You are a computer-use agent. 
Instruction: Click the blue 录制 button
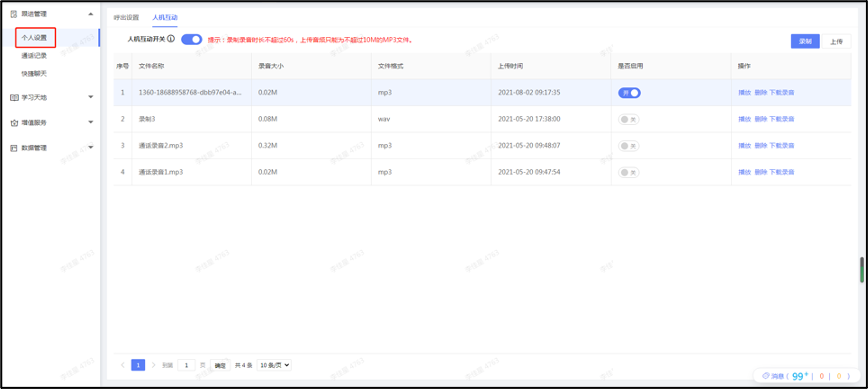pyautogui.click(x=805, y=41)
